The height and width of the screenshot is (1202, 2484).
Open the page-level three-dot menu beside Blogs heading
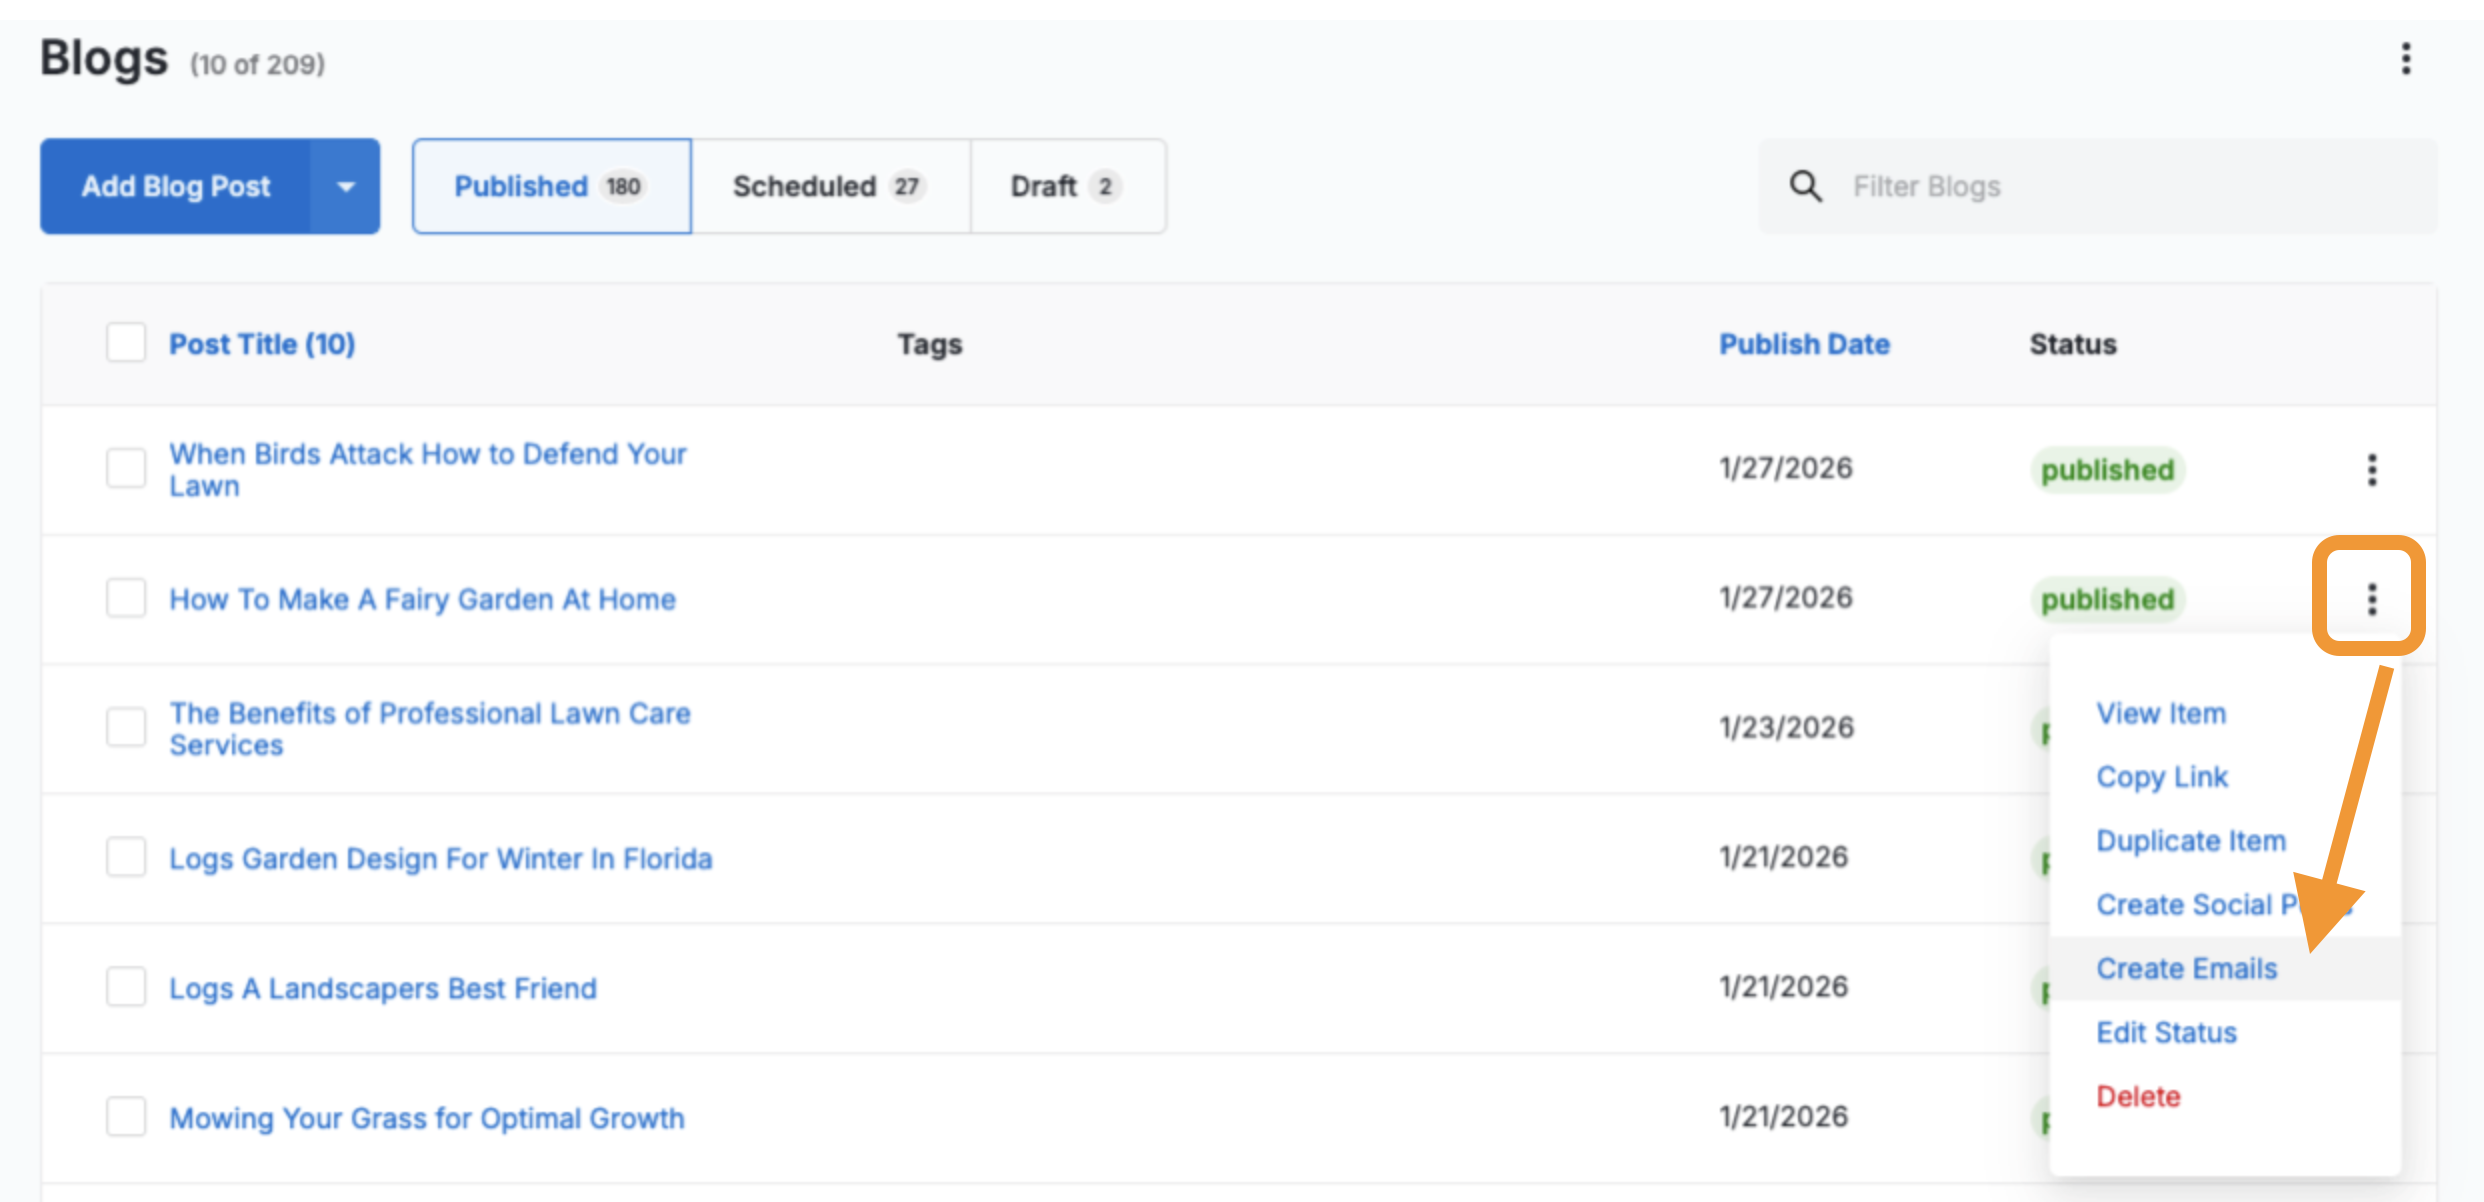click(x=2405, y=59)
